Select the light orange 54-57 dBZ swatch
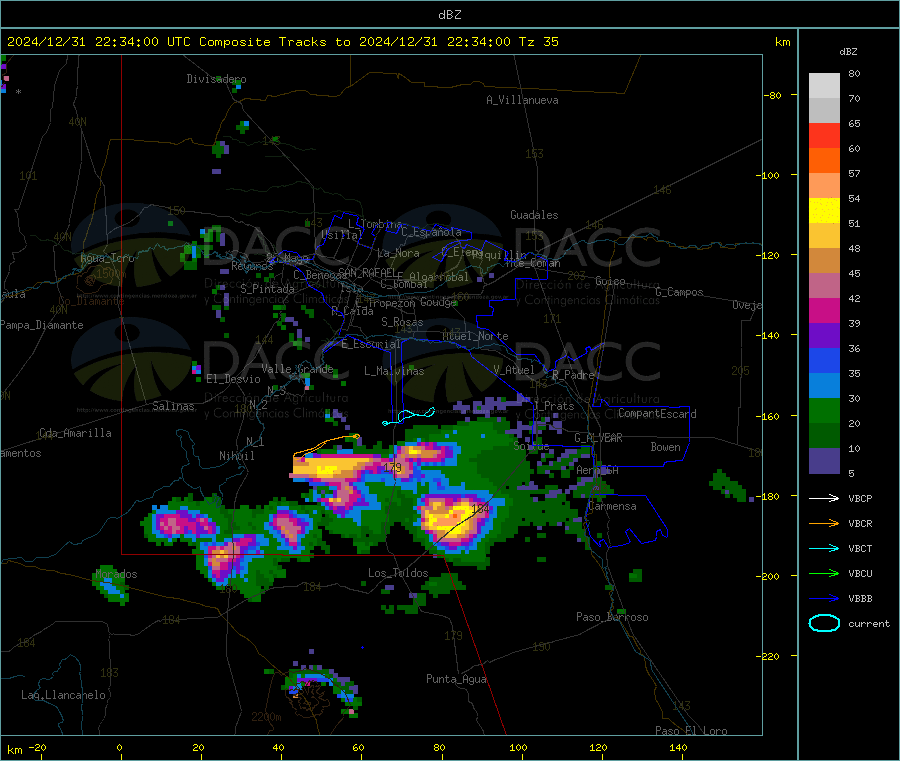The image size is (900, 761). [824, 185]
